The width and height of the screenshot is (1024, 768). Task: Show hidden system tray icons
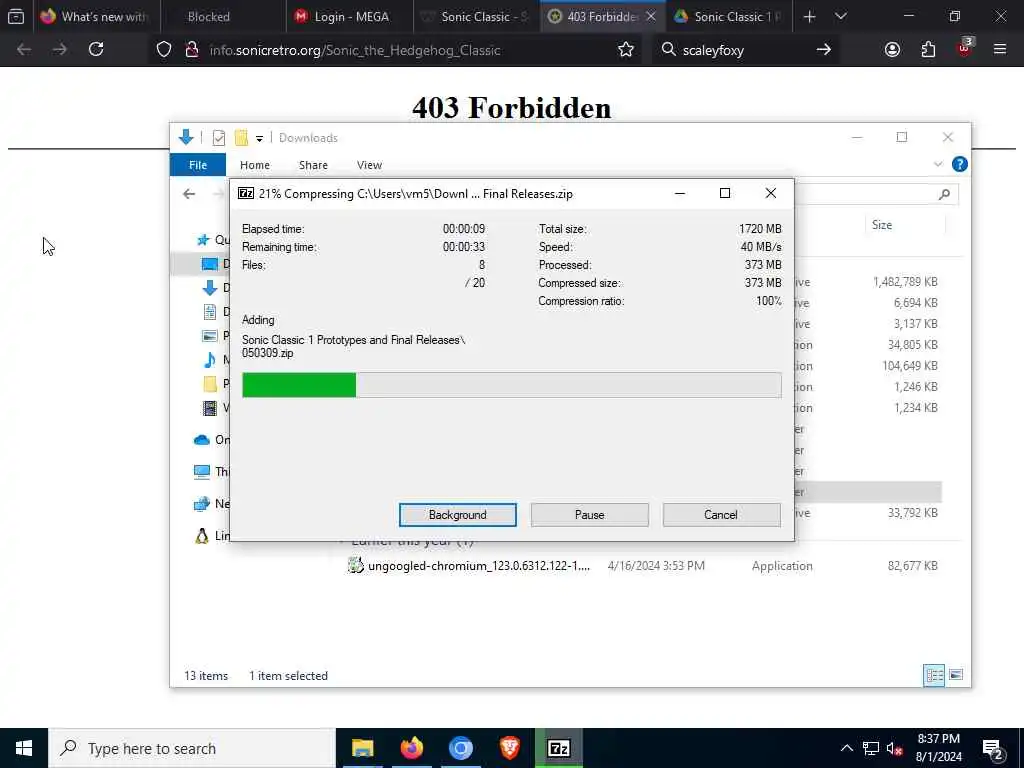846,748
